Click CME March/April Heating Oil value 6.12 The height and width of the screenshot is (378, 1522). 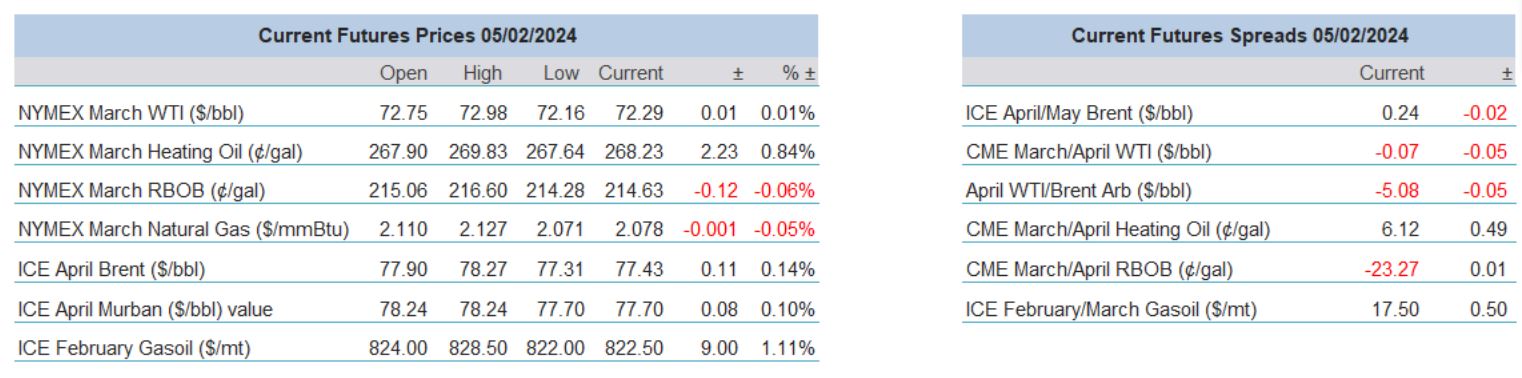pos(1403,230)
